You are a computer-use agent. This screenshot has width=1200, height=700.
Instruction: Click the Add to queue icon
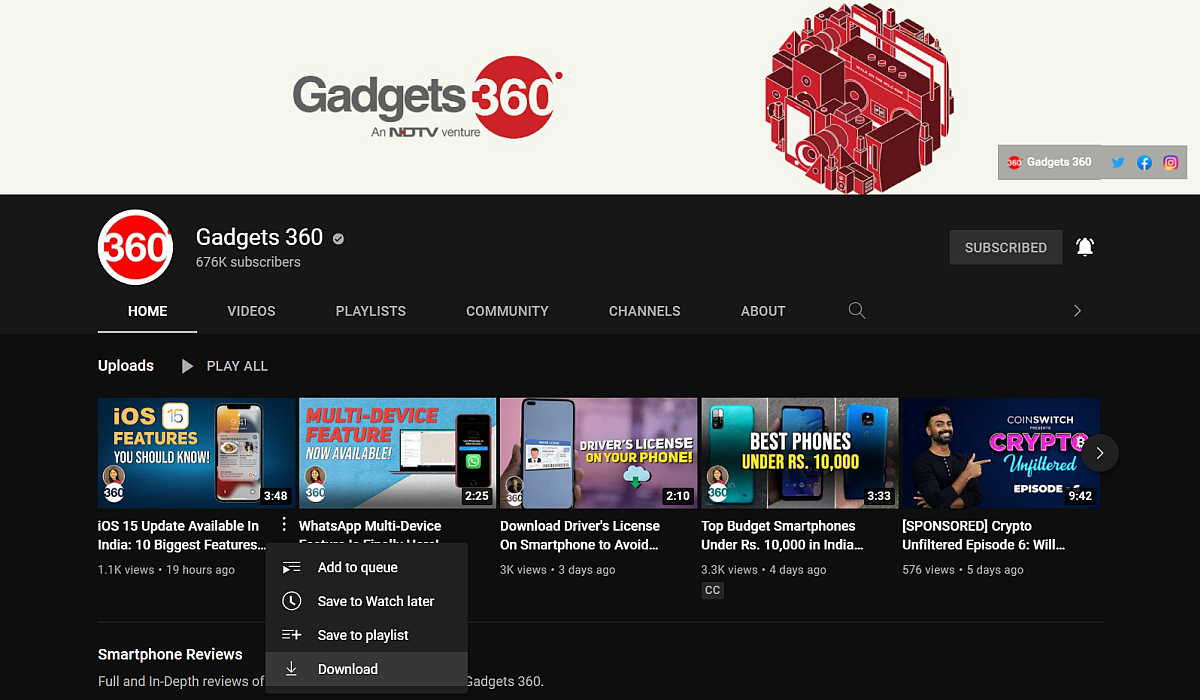(x=291, y=567)
